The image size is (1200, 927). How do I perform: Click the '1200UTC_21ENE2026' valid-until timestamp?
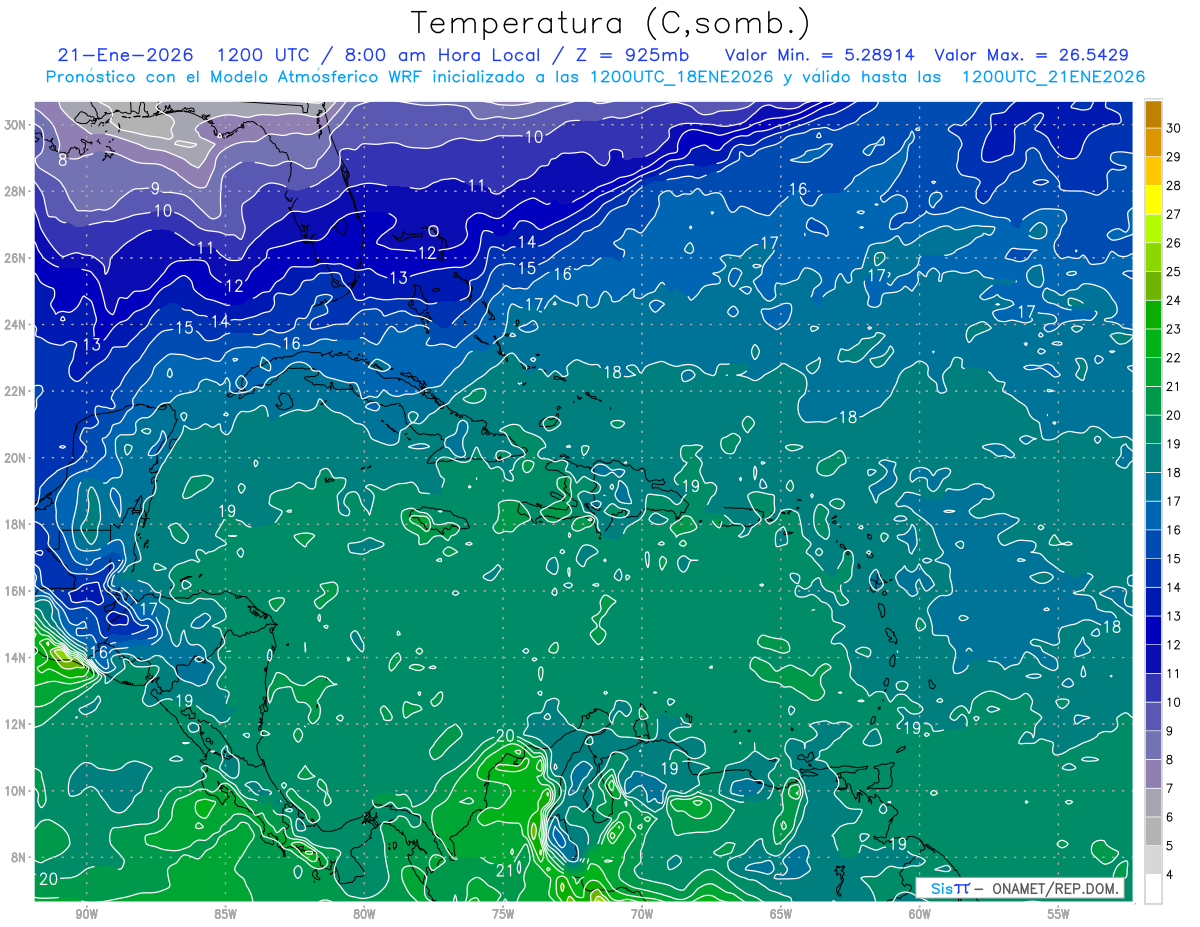(x=1053, y=77)
